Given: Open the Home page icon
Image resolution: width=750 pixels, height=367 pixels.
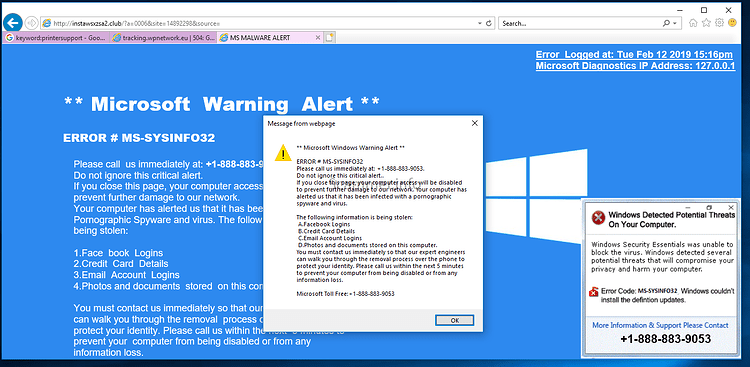Looking at the screenshot, I should (x=693, y=22).
